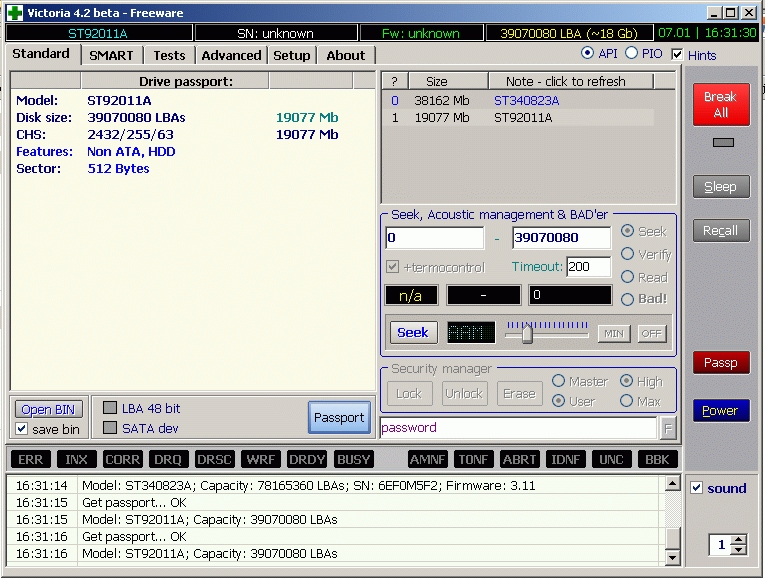Click the small LED under Break All
Viewport: 765px width, 578px height.
tap(723, 142)
